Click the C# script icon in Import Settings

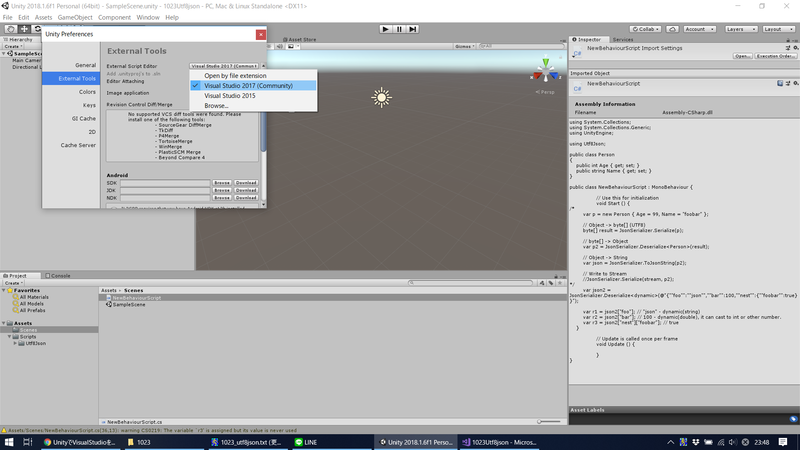[578, 53]
